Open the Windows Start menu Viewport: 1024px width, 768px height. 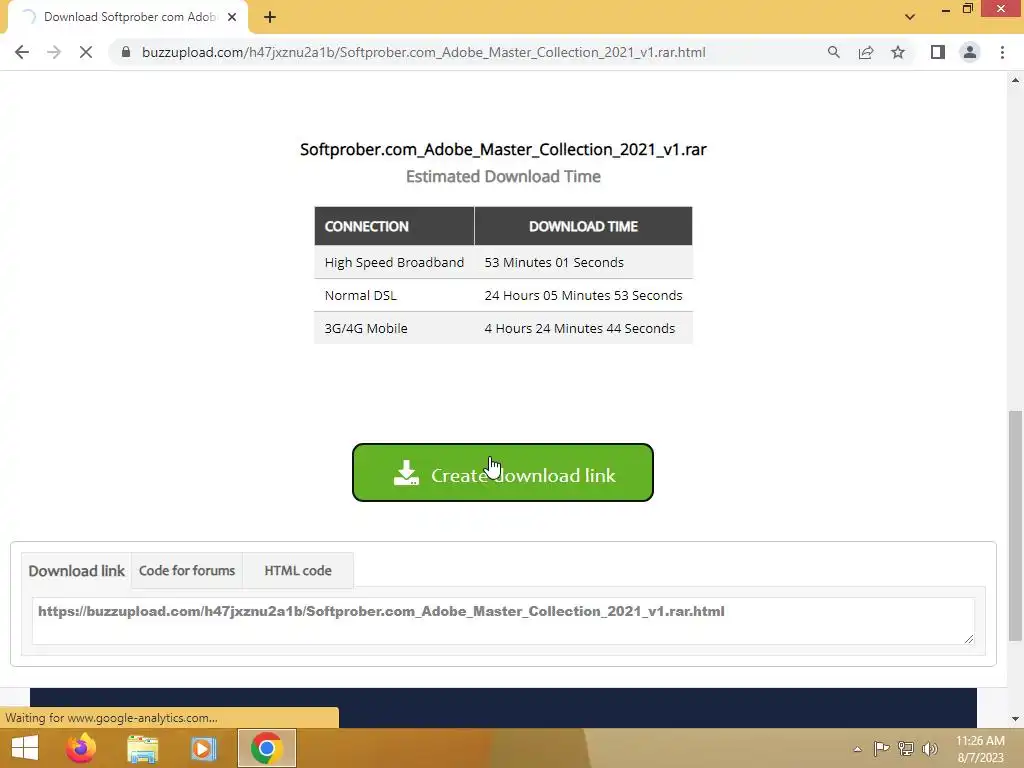[x=25, y=748]
